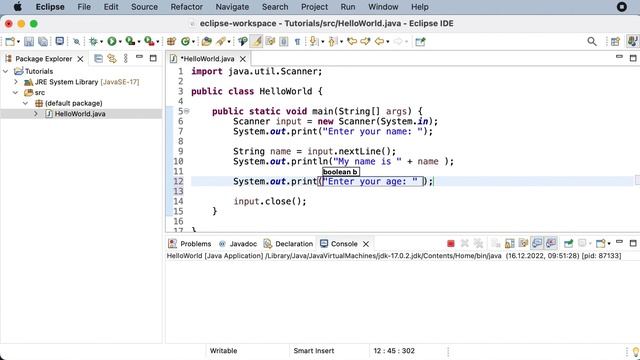The image size is (640, 360).
Task: Expand the HelloWorld.java tree node
Action: 36,114
